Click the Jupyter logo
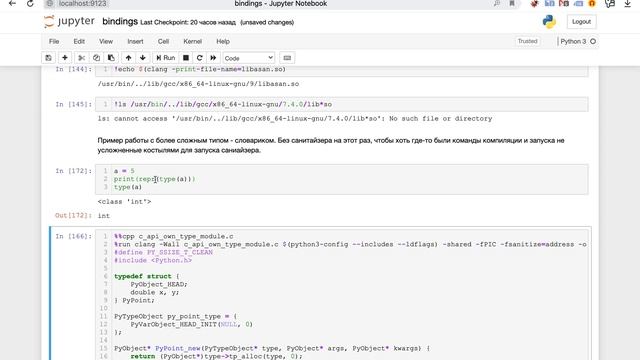Screen dimensions: 640x360 click(x=69, y=21)
